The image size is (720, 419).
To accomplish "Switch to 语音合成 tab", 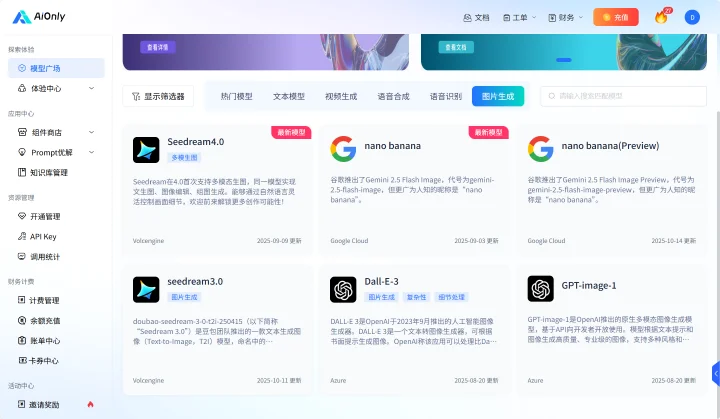I will tap(394, 96).
